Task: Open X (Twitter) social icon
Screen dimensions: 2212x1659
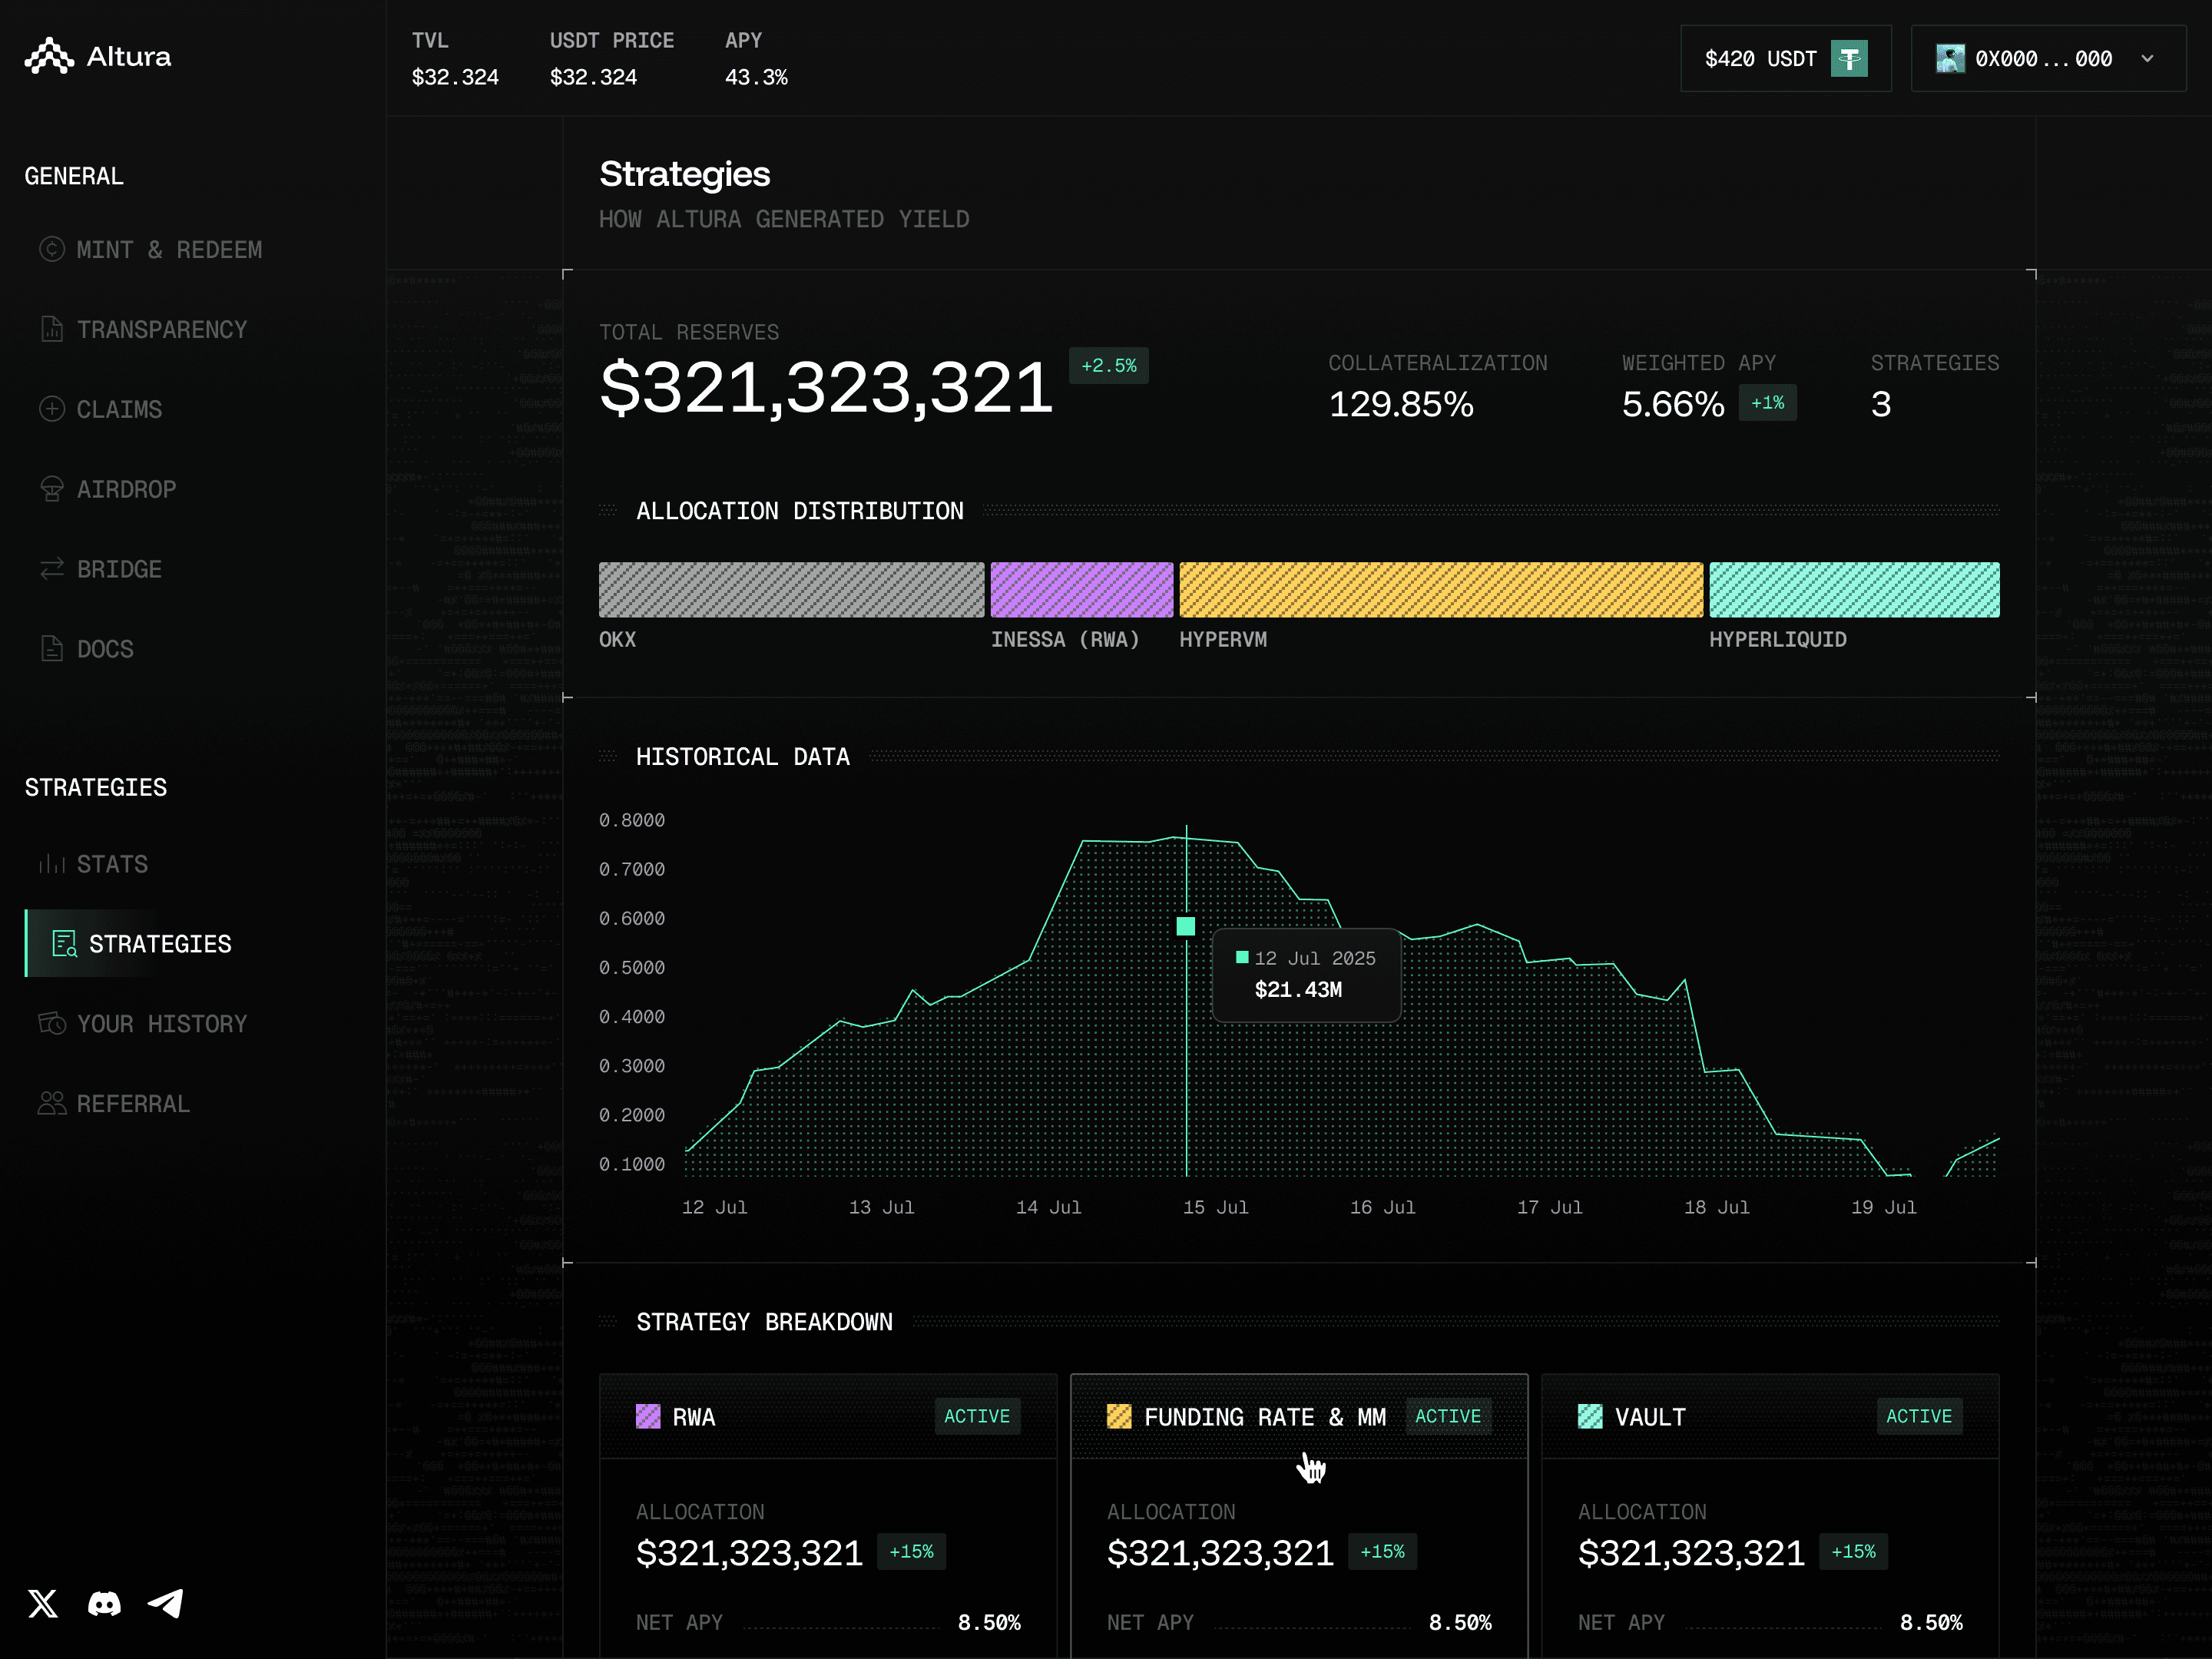Action: tap(43, 1603)
